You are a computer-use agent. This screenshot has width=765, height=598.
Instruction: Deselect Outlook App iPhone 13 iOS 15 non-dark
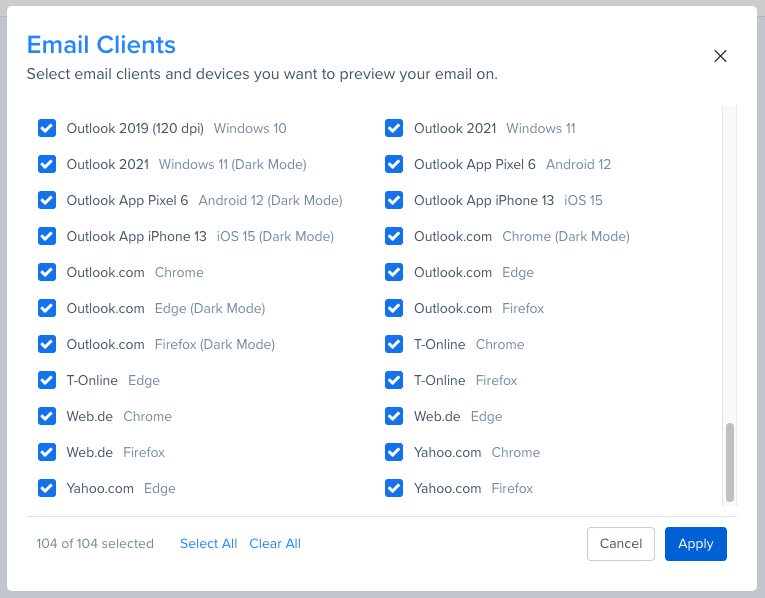394,200
